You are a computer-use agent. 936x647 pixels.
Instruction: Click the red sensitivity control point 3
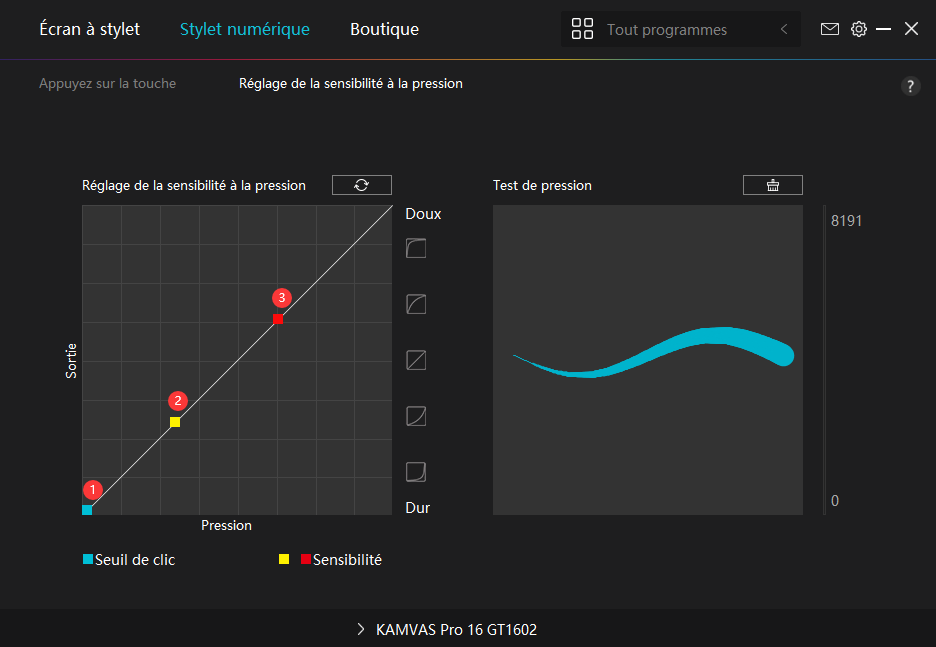pos(278,319)
